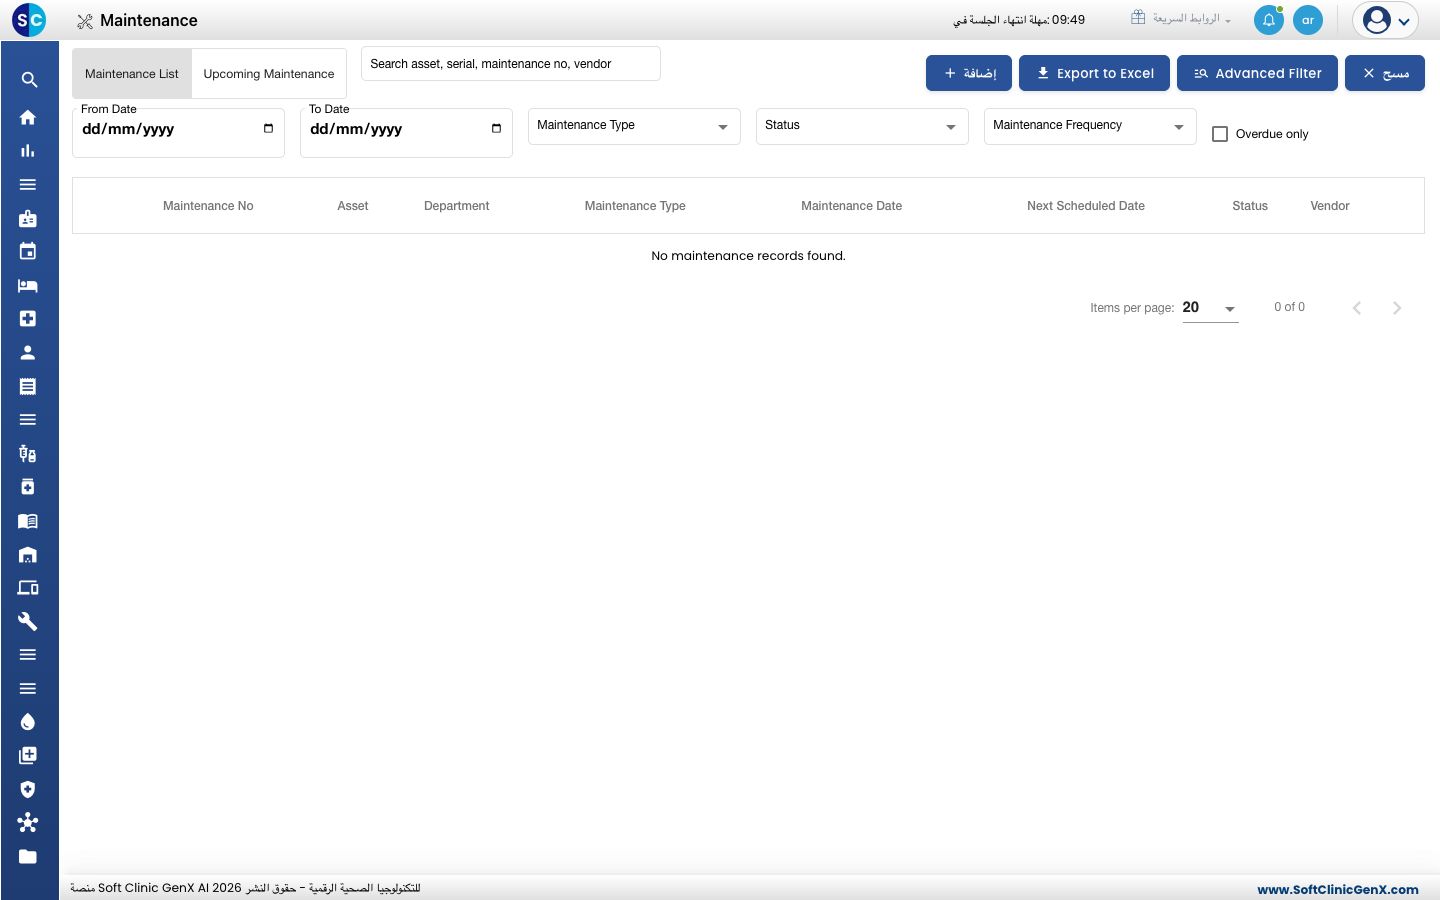Open the Status filter dropdown

(x=862, y=126)
